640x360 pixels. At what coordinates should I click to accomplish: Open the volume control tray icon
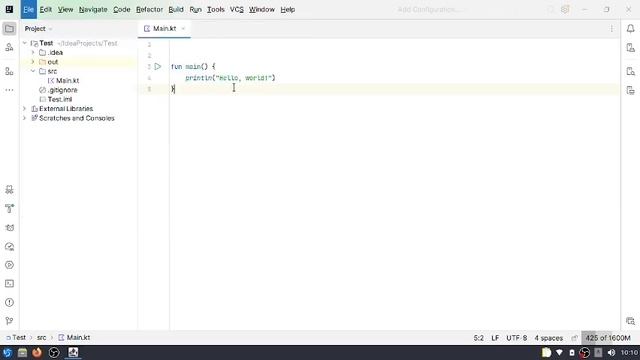coord(611,352)
